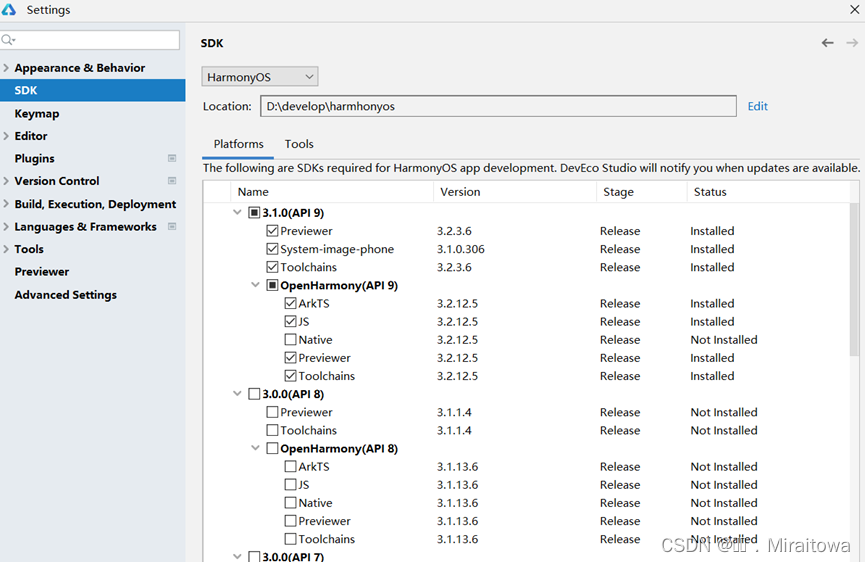Check JS 3.1.13.6 checkbox
Screen dimensions: 865x562
291,485
